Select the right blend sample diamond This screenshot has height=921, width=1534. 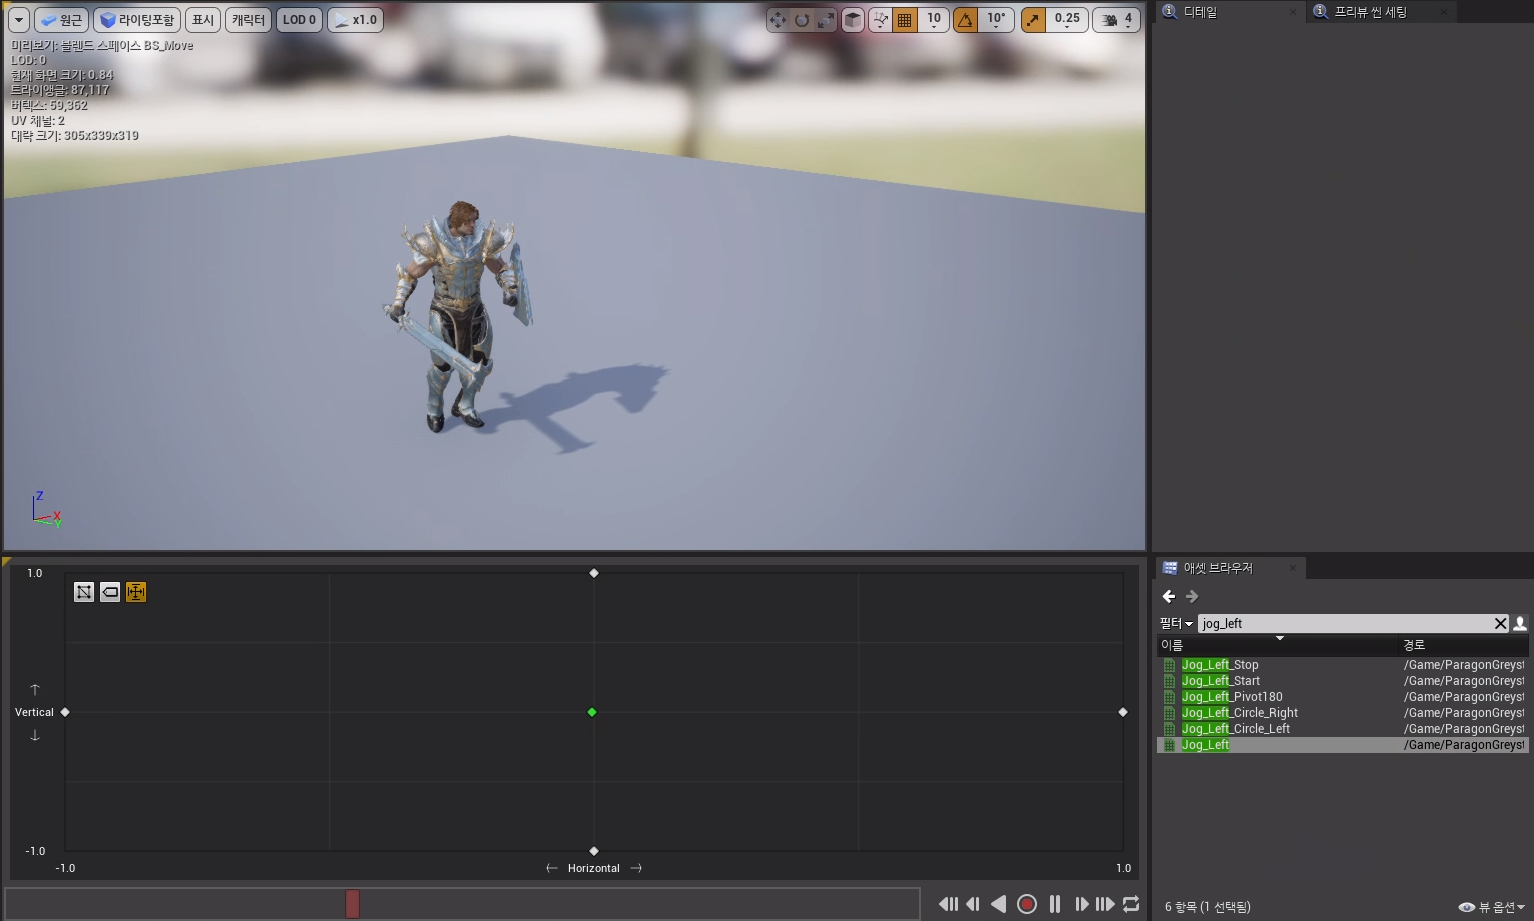tap(1123, 712)
